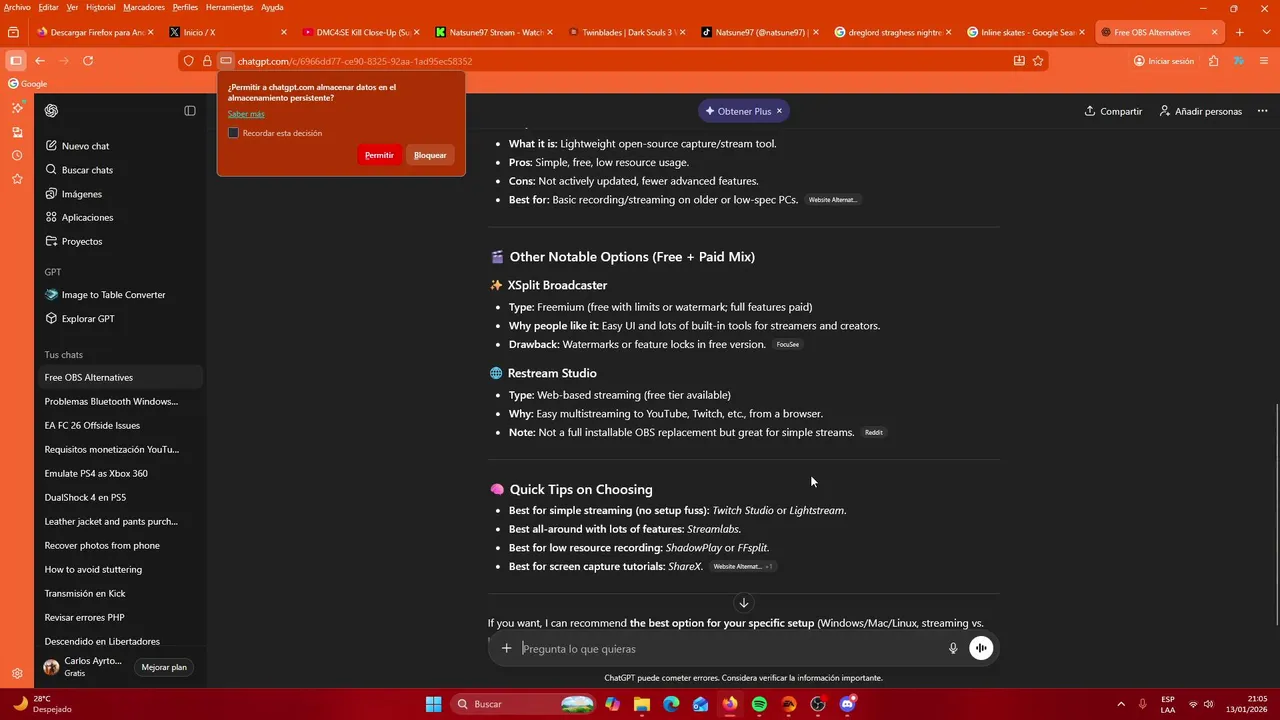The width and height of the screenshot is (1280, 720).
Task: Check Recordar esta decisión checkbox
Action: 233,133
